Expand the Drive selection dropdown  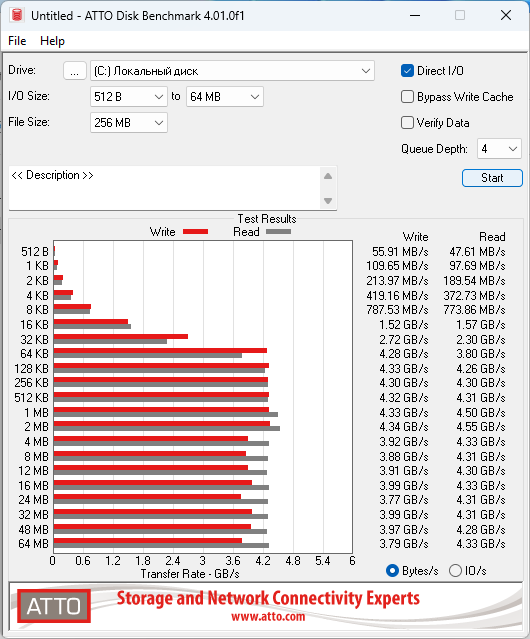click(232, 71)
